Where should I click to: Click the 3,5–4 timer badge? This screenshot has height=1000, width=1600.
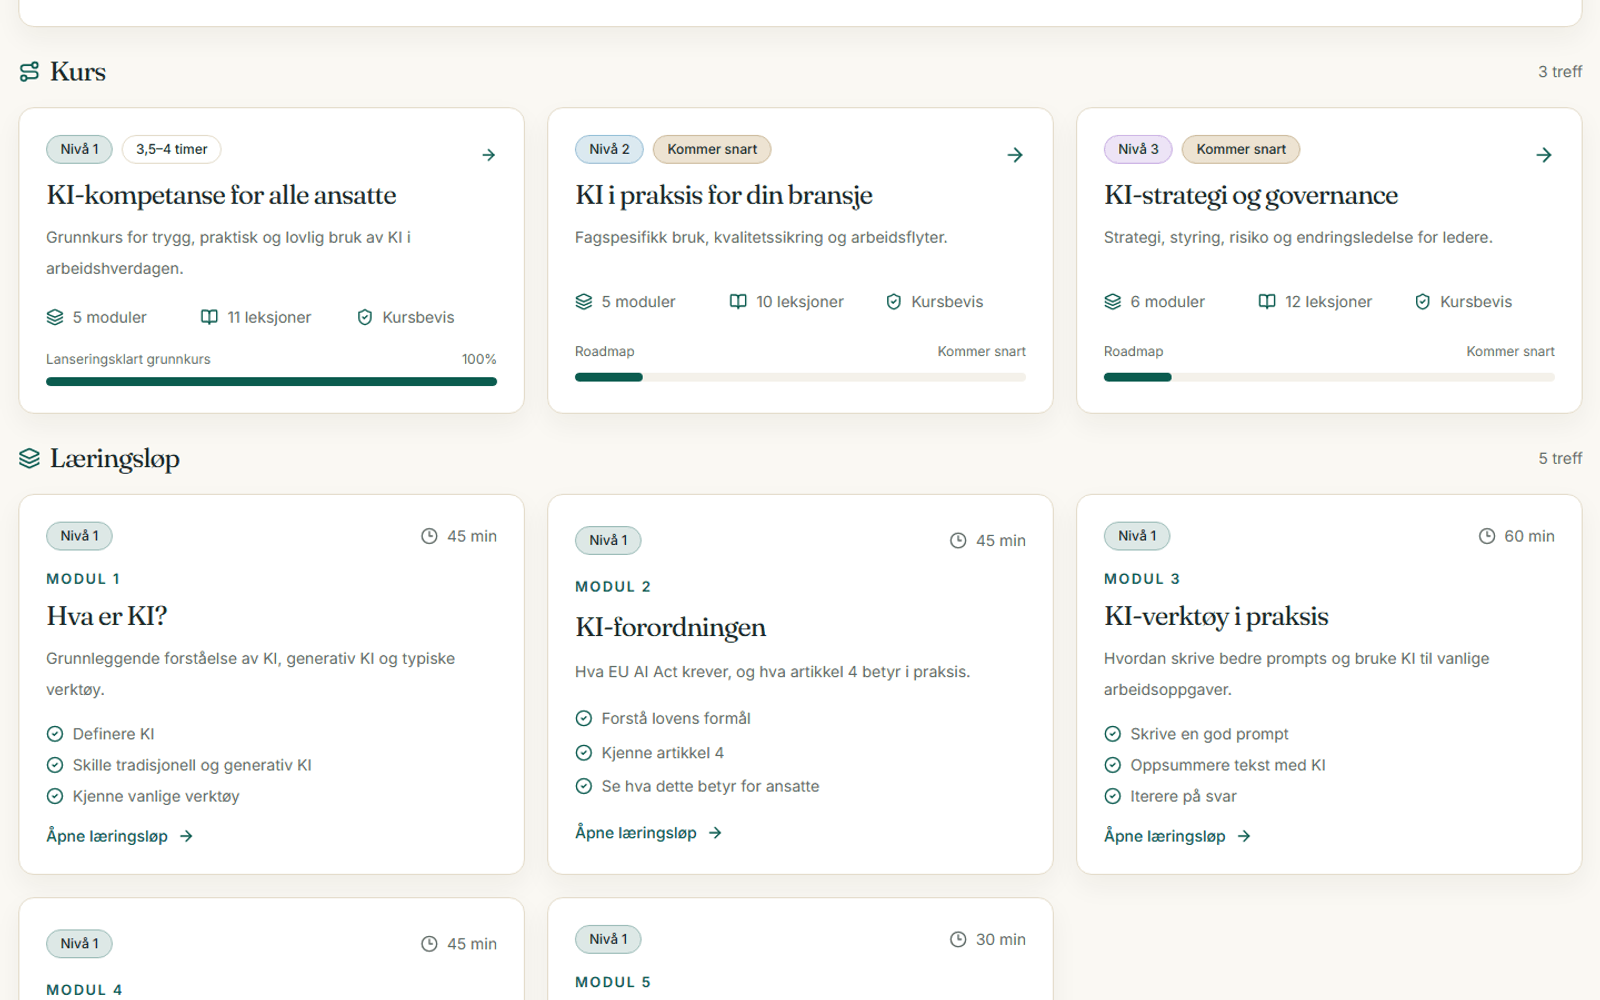click(172, 149)
